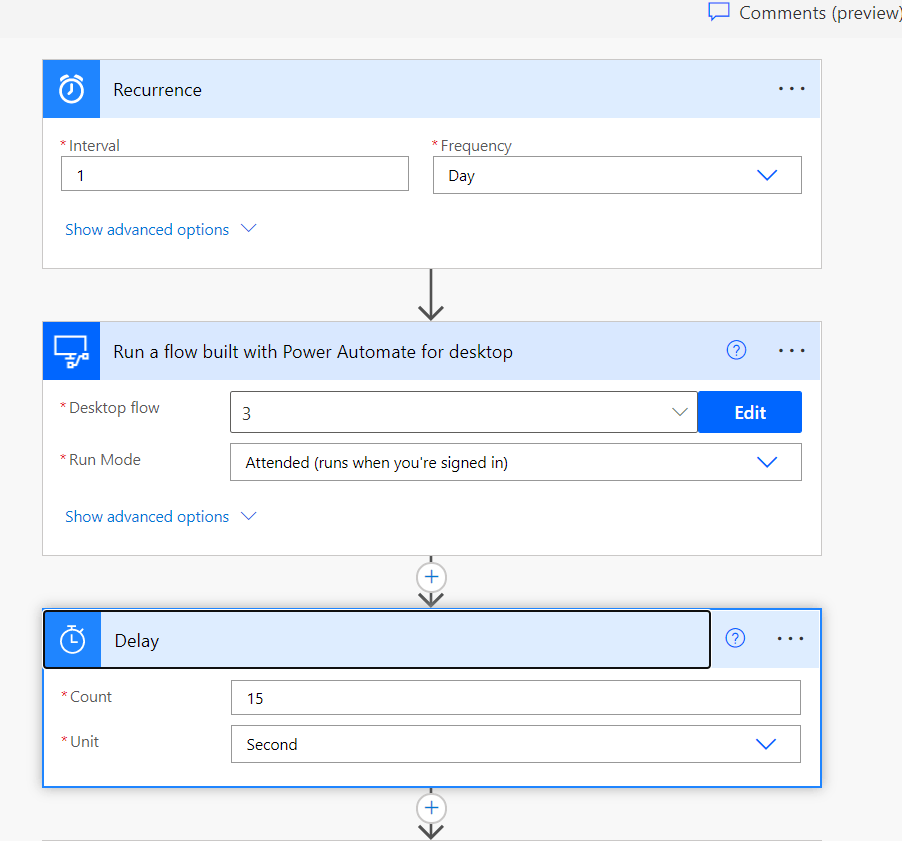Open the Desktop flow dropdown showing 3

pos(464,412)
